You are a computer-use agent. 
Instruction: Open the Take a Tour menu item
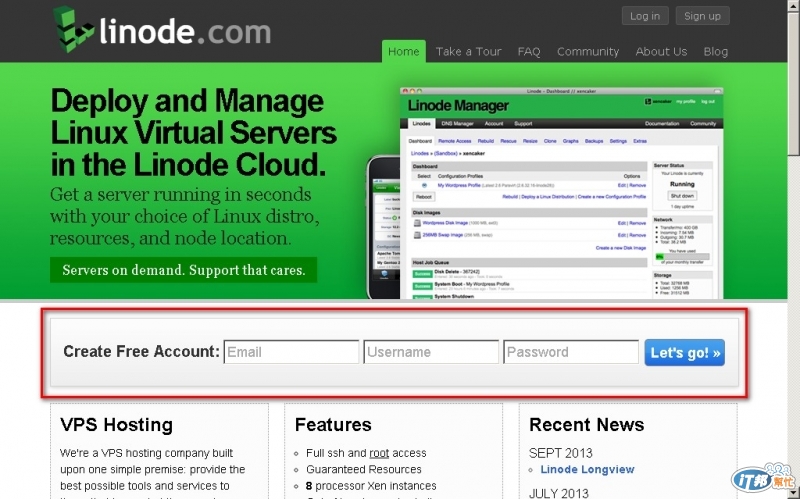pyautogui.click(x=468, y=52)
